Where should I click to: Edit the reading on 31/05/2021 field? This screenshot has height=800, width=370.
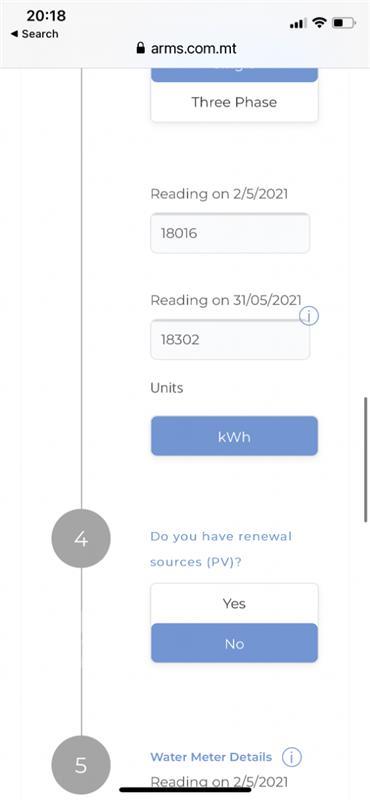tap(230, 340)
